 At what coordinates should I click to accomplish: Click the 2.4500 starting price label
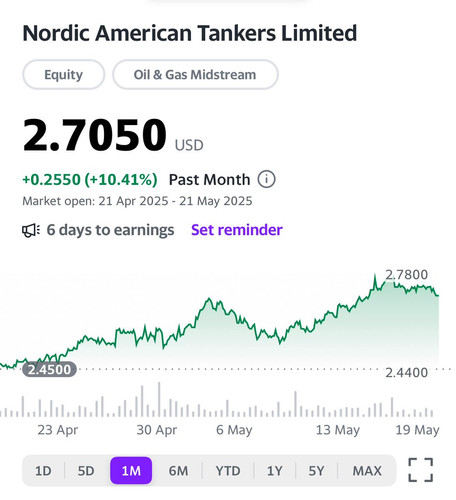49,369
